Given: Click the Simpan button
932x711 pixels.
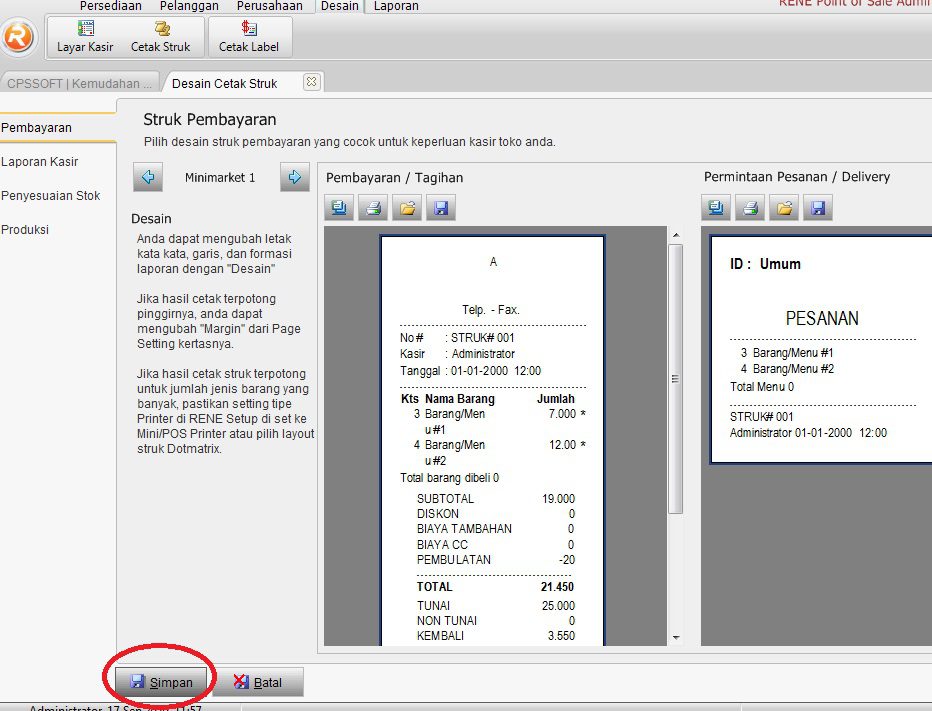Looking at the screenshot, I should pyautogui.click(x=161, y=682).
